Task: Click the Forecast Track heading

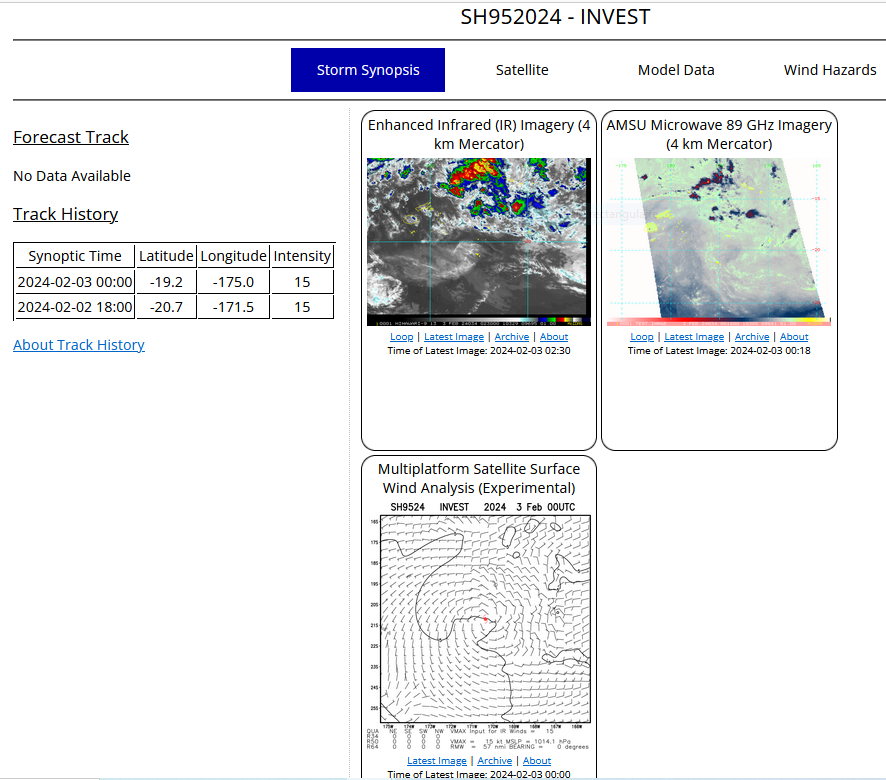Action: [71, 137]
